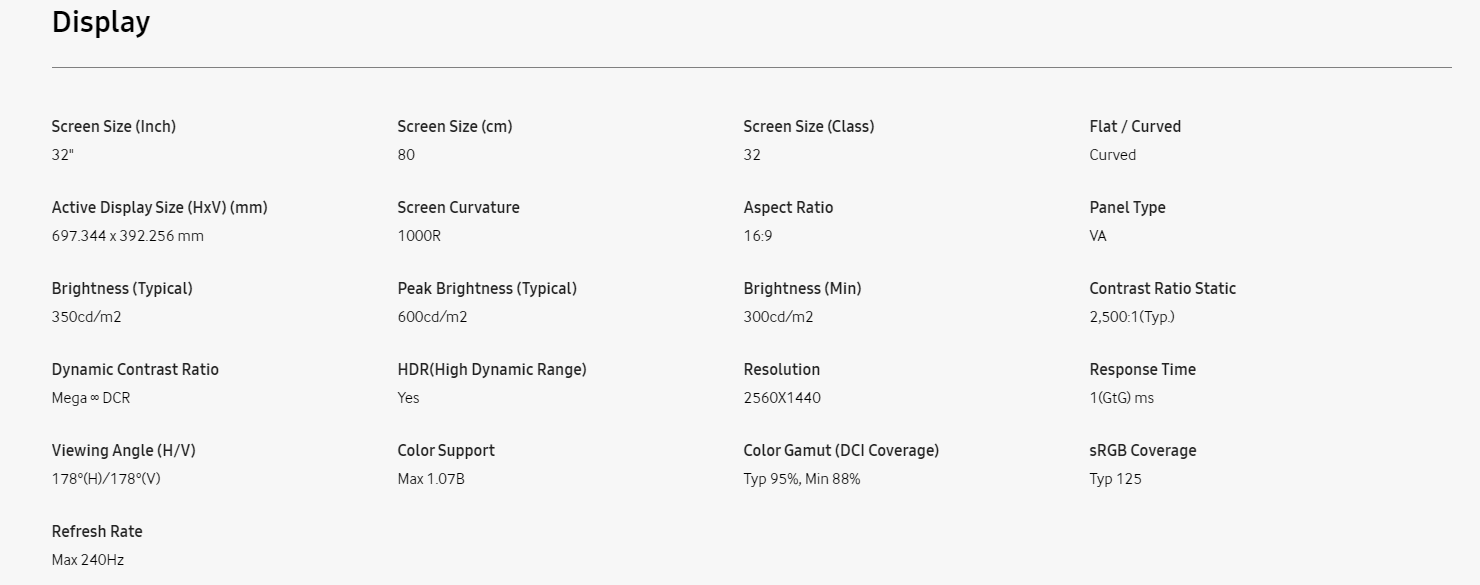This screenshot has width=1480, height=585.
Task: Click the Peak Brightness (Typical) label
Action: pyautogui.click(x=487, y=288)
